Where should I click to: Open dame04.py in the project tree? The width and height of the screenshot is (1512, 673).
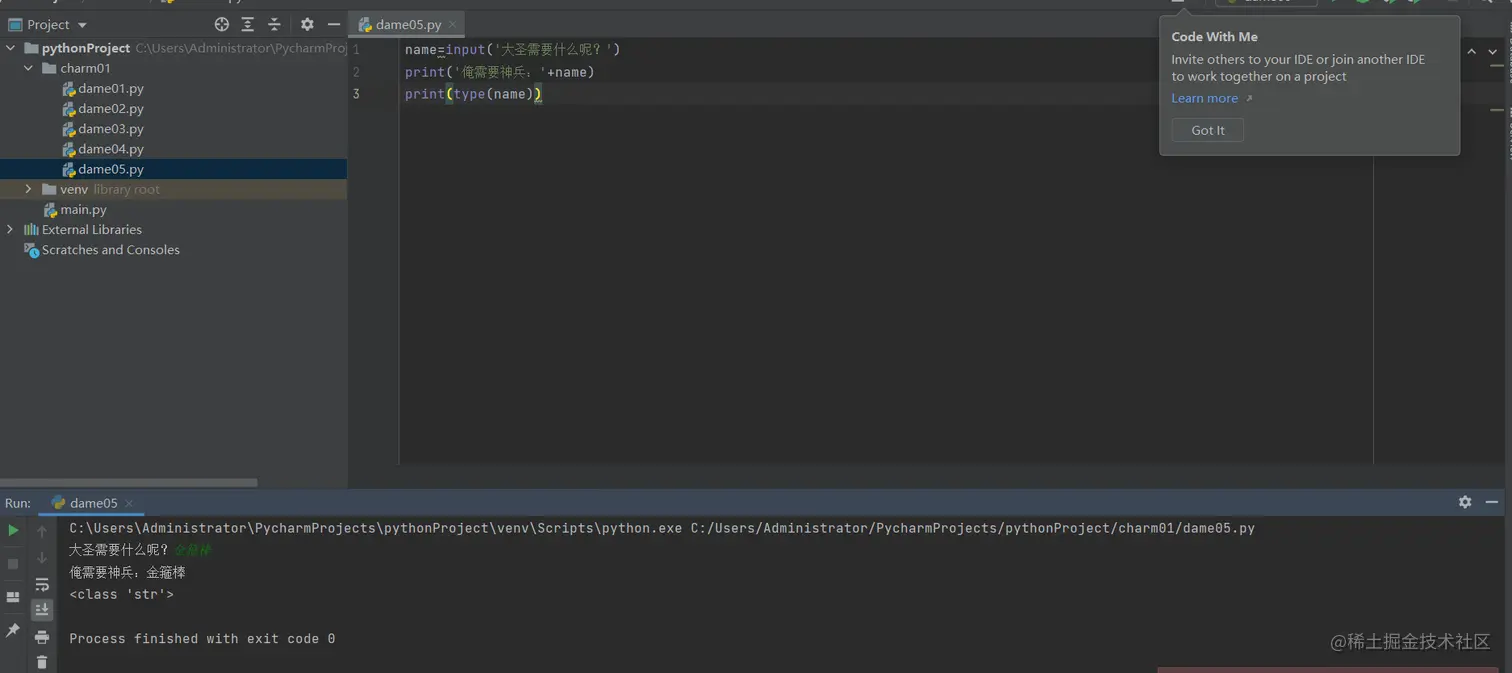click(111, 148)
